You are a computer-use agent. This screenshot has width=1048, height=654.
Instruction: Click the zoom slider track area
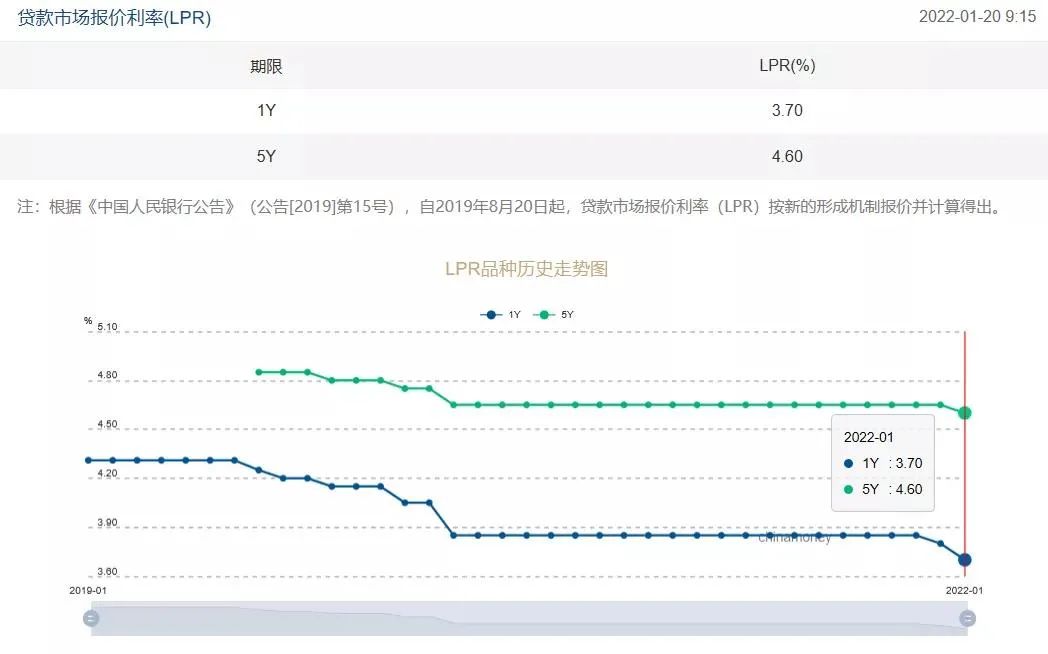click(529, 619)
